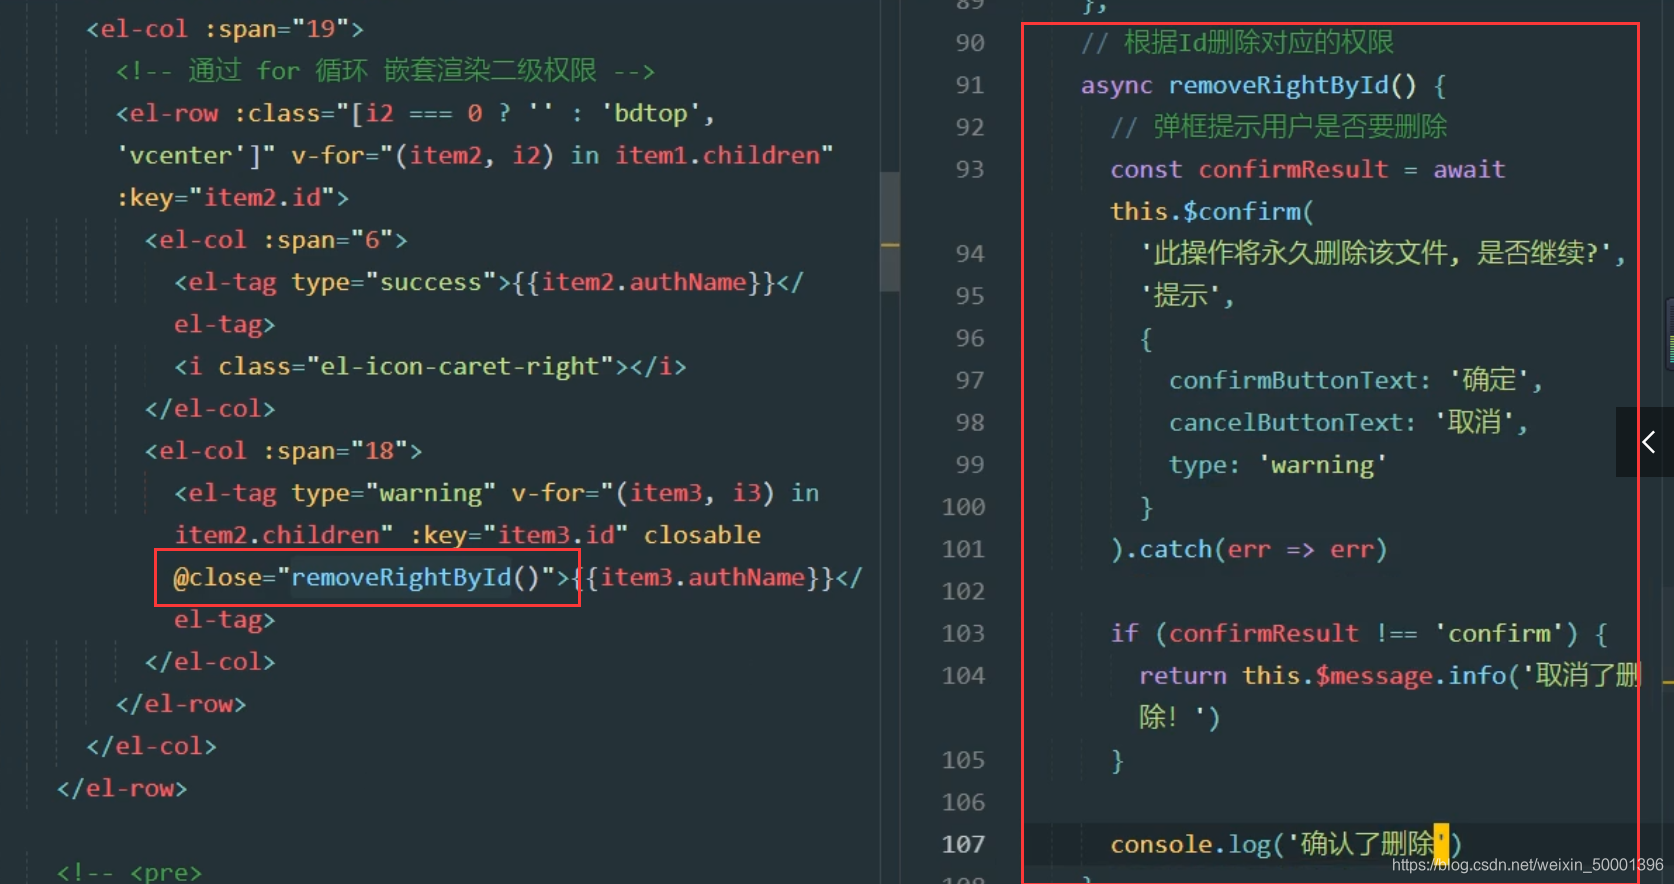
Task: Click line number 90 in the gutter
Action: (x=969, y=43)
